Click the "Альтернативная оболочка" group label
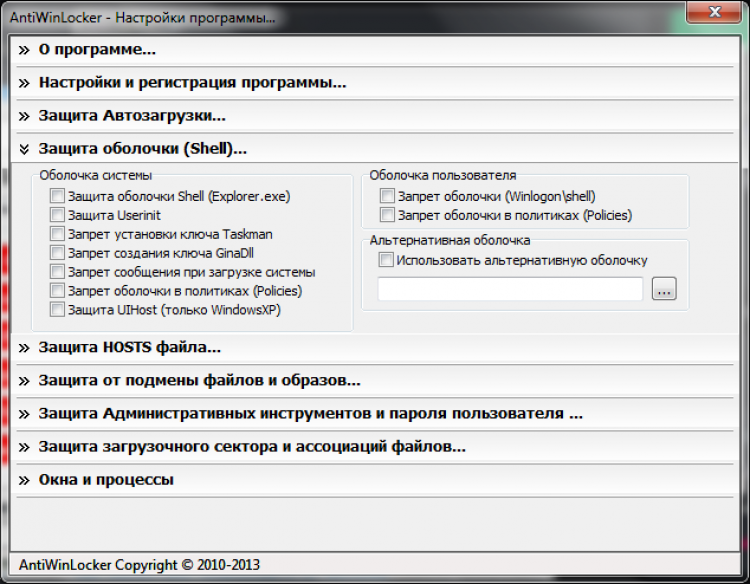 pyautogui.click(x=450, y=240)
